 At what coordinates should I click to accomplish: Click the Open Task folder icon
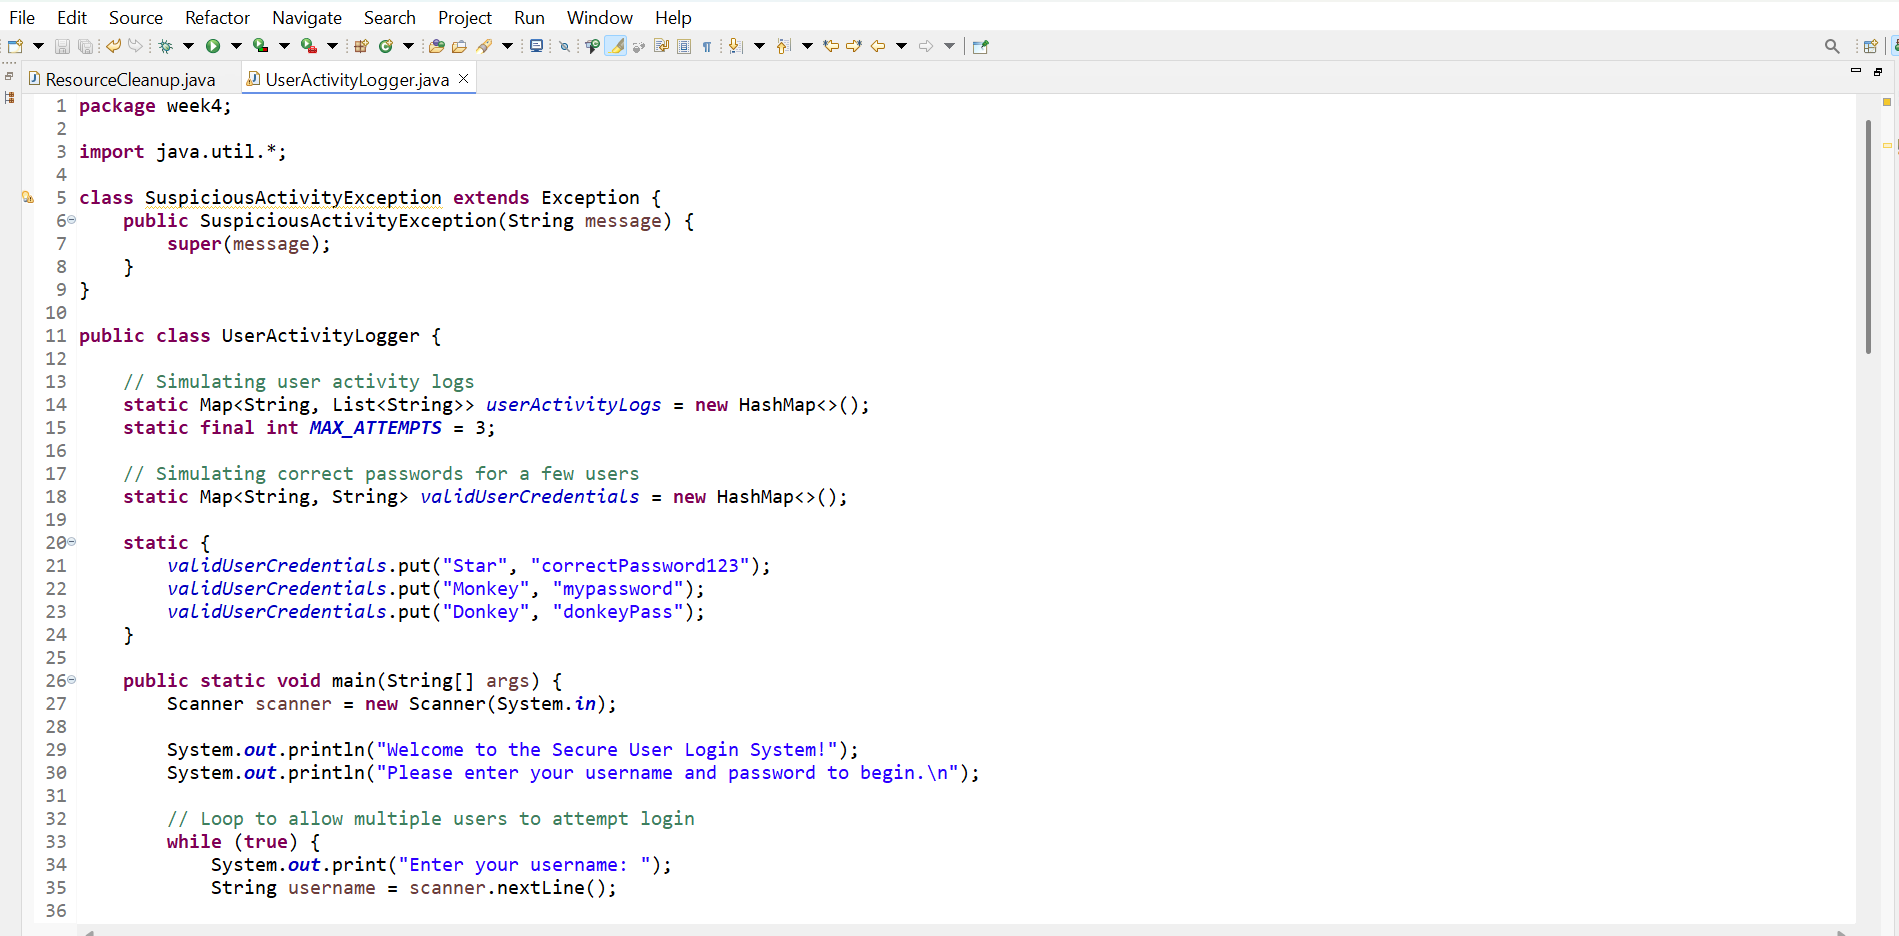tap(459, 46)
